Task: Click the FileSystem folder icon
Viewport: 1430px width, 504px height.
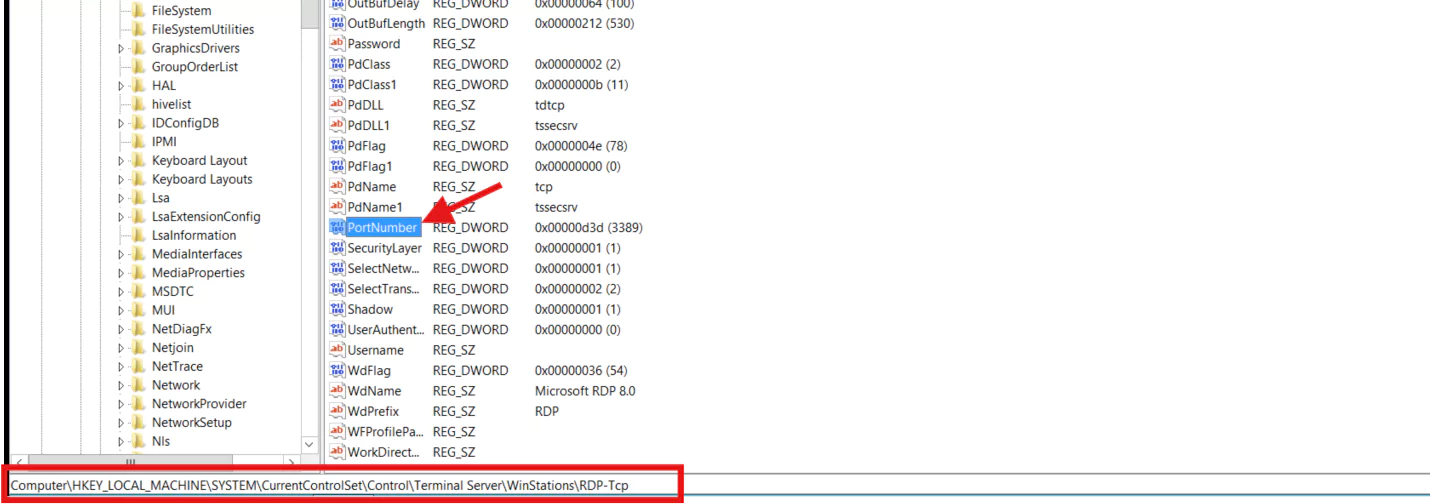Action: point(138,11)
